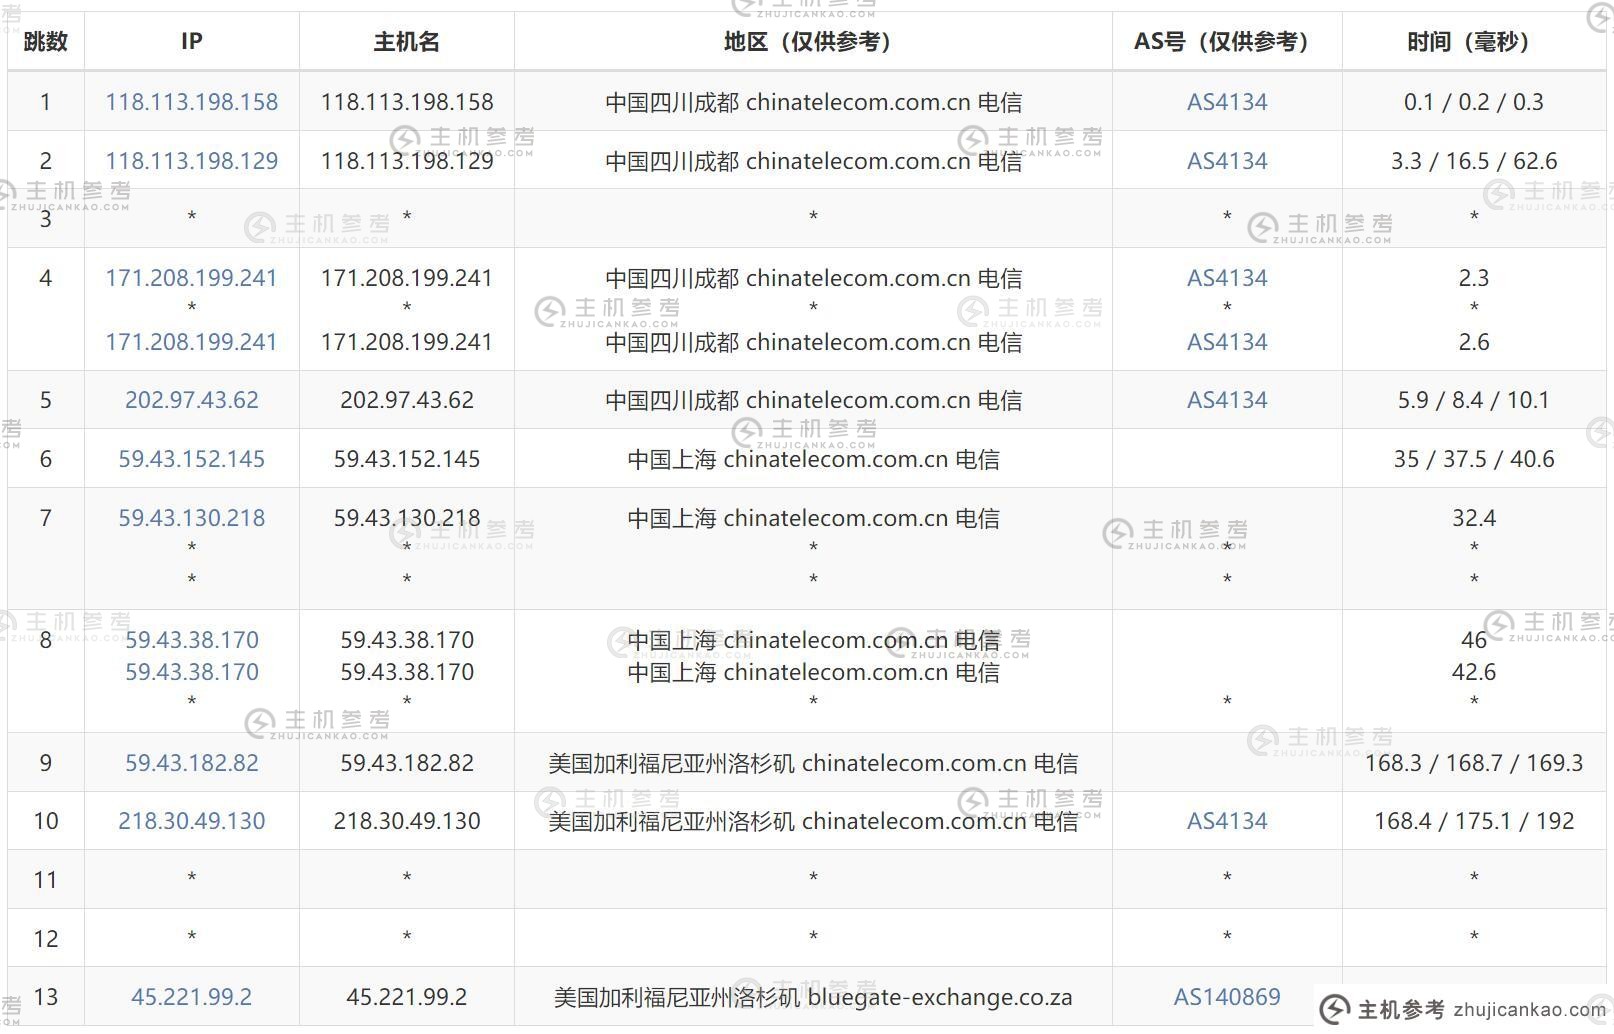Open the AS4134 link in hop 2 row

pos(1227,161)
